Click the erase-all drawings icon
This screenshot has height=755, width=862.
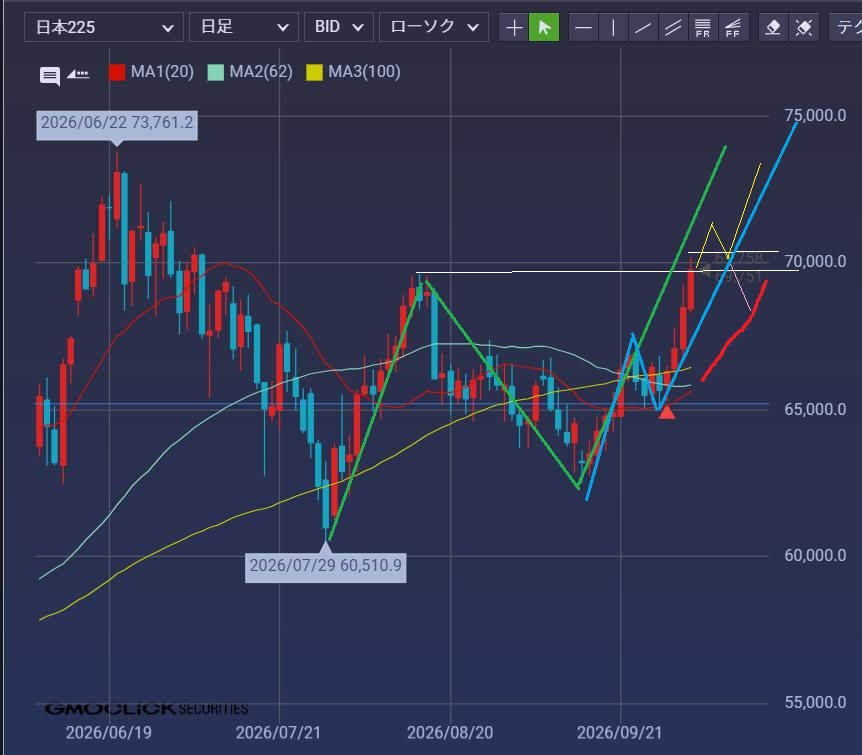coord(804,27)
